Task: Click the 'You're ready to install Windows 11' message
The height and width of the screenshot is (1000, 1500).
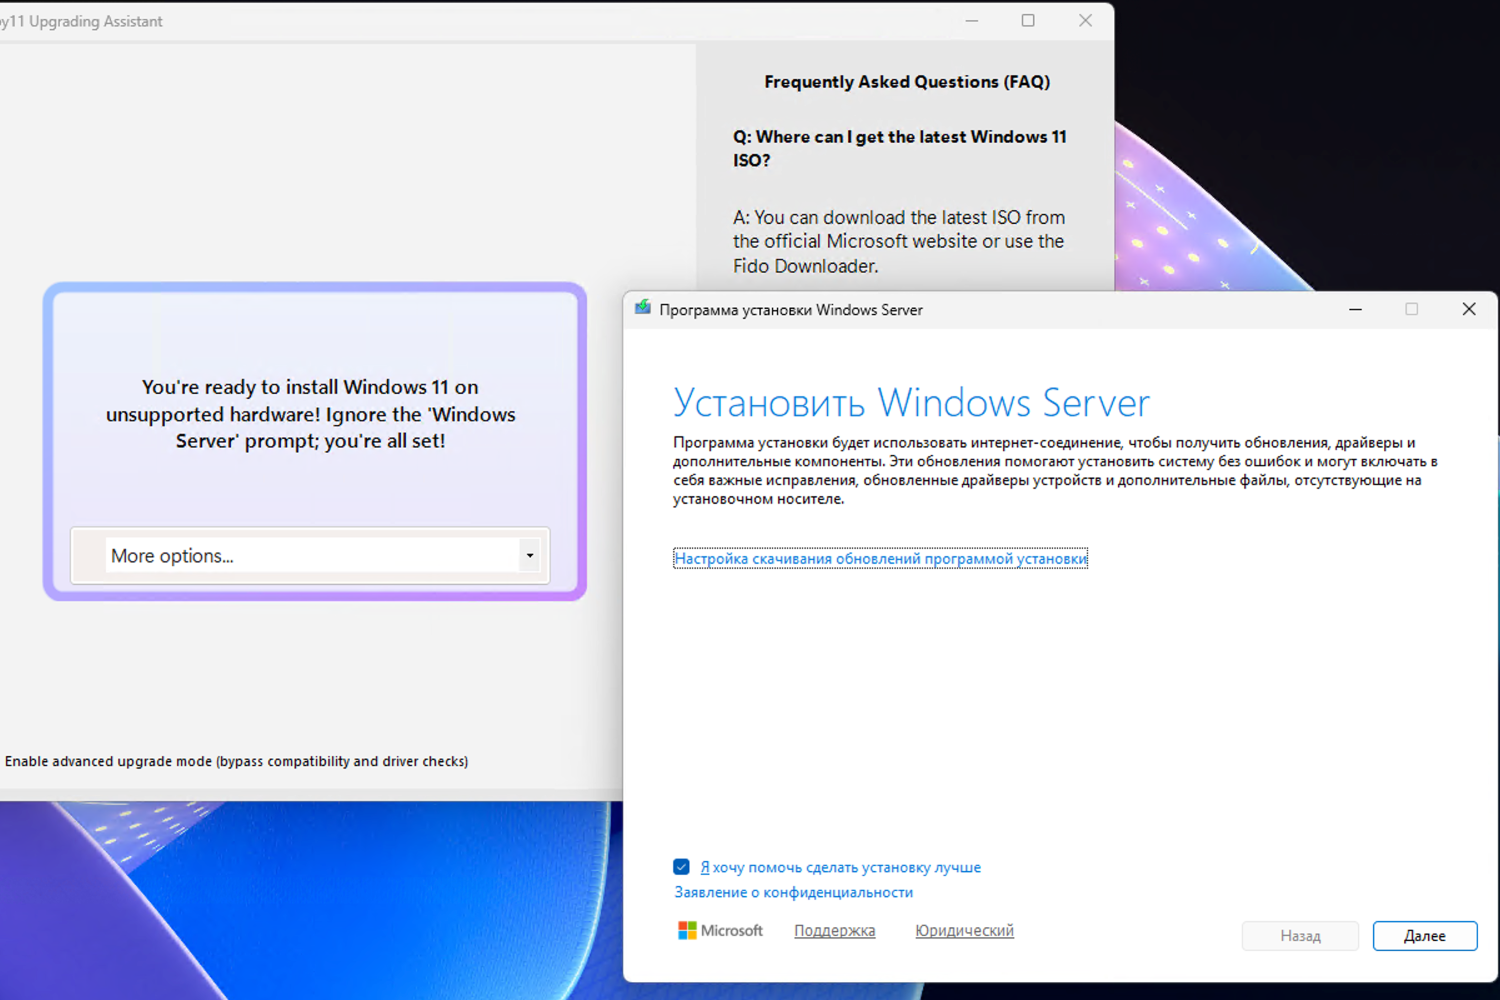Action: (x=311, y=414)
